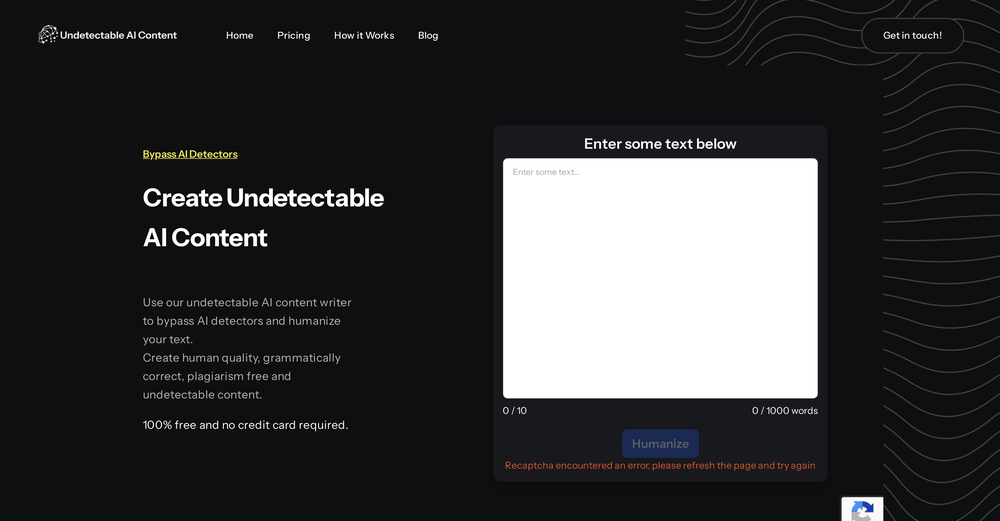This screenshot has width=1000, height=521.
Task: Follow the Bypass AI Detectors link
Action: click(190, 154)
